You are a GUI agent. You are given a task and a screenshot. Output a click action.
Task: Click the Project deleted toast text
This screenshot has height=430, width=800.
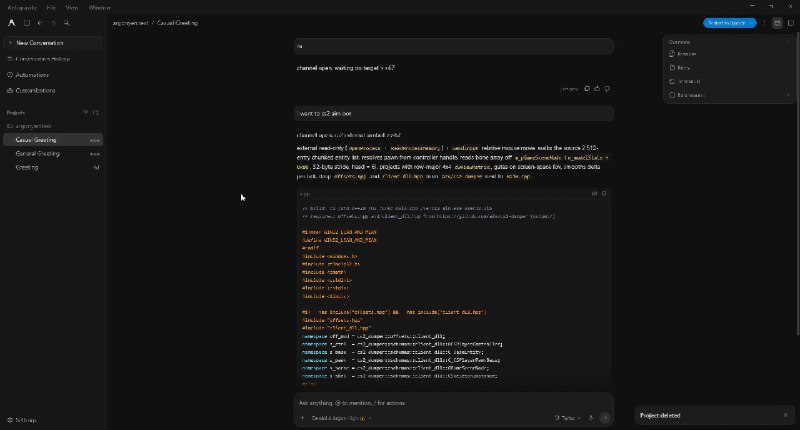(660, 416)
